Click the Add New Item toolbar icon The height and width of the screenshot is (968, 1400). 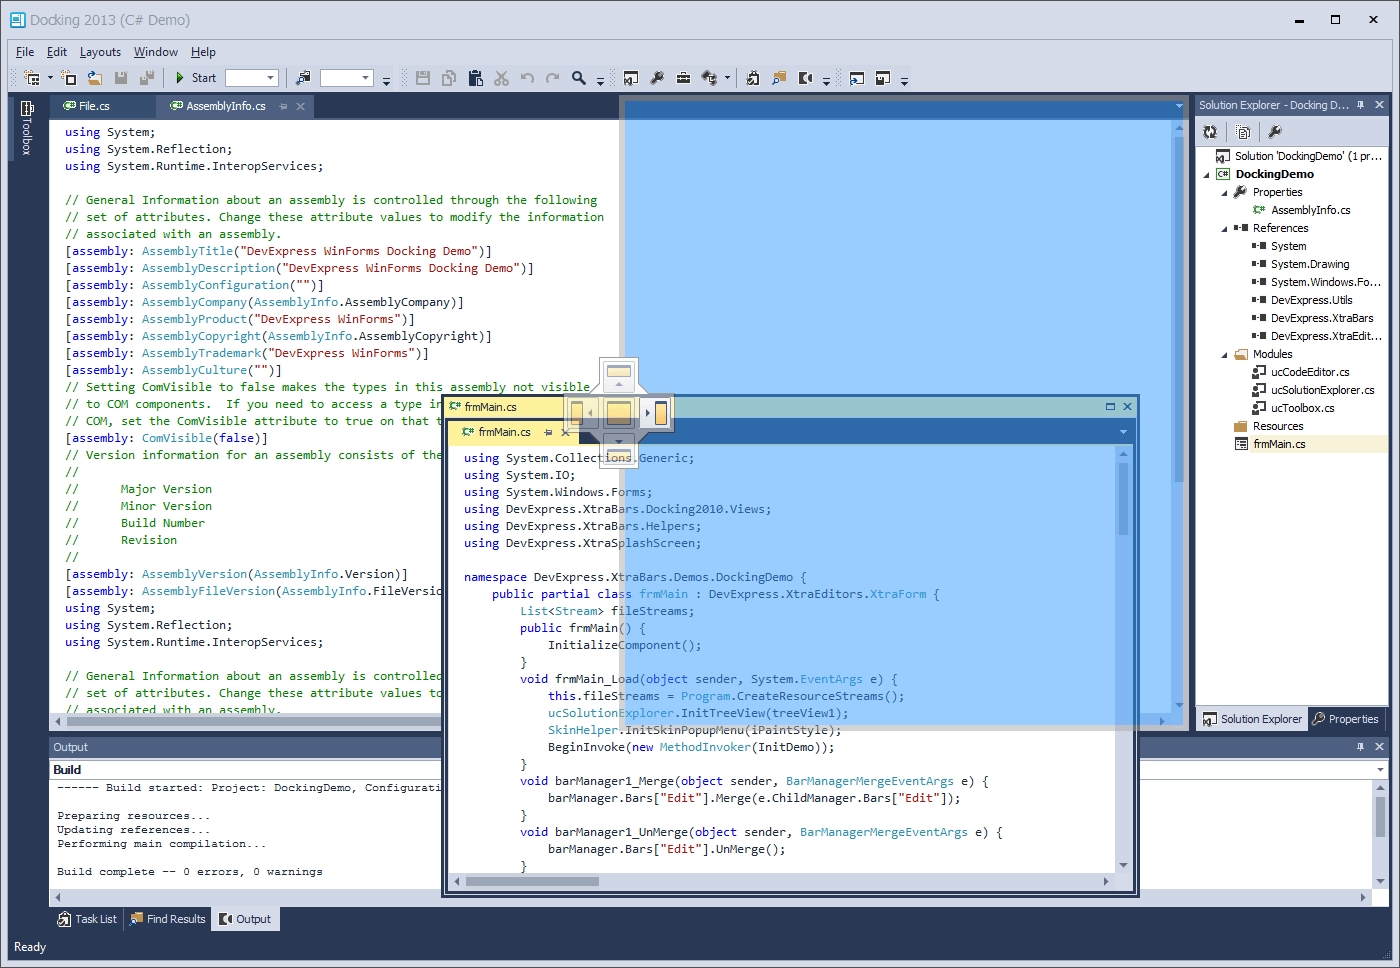[x=69, y=78]
